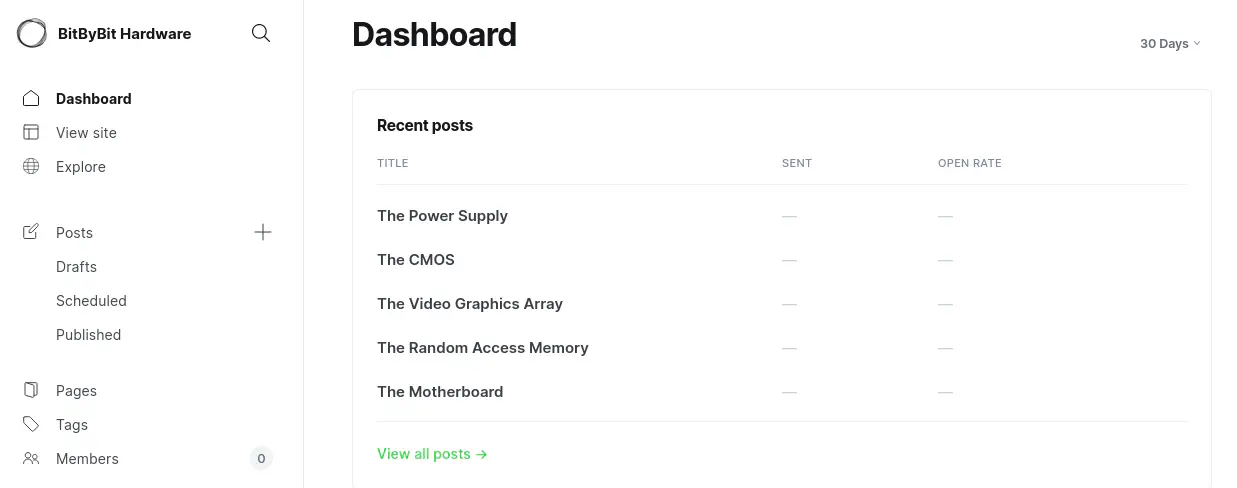Viewport: 1237px width, 488px height.
Task: Open The Random Access Memory post
Action: (482, 348)
